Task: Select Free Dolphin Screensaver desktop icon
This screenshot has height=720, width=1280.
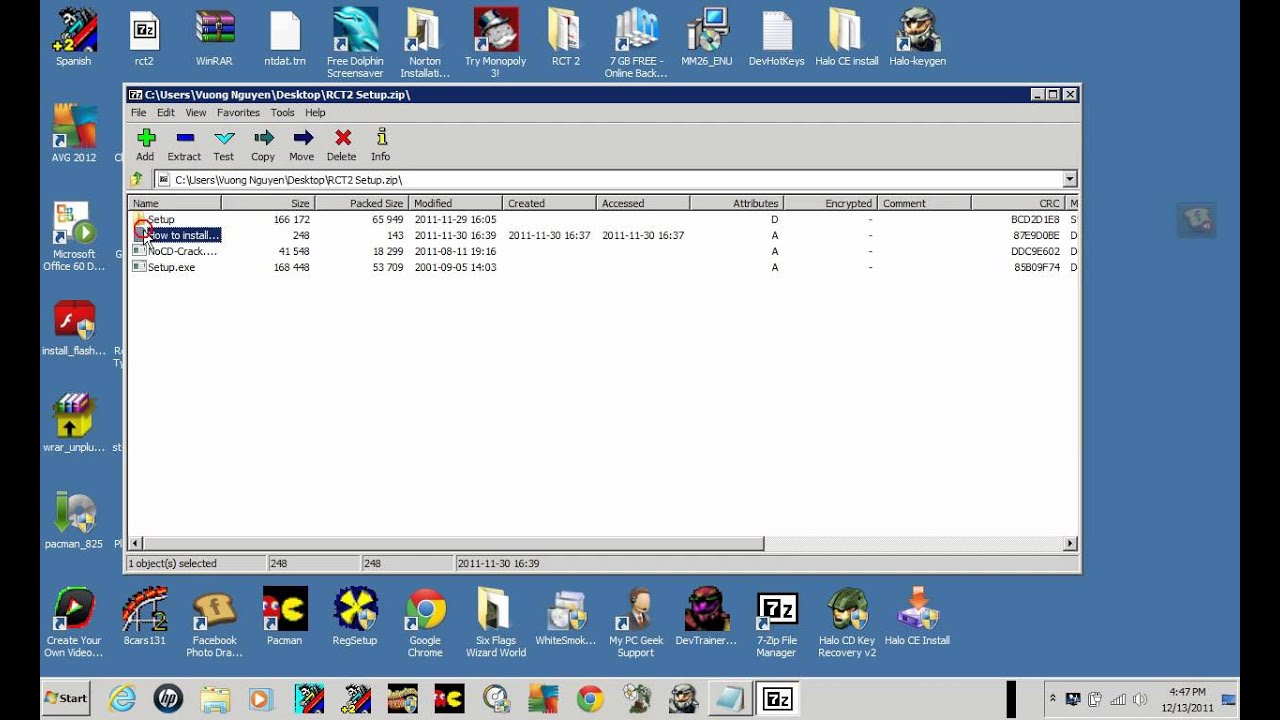Action: pos(355,44)
